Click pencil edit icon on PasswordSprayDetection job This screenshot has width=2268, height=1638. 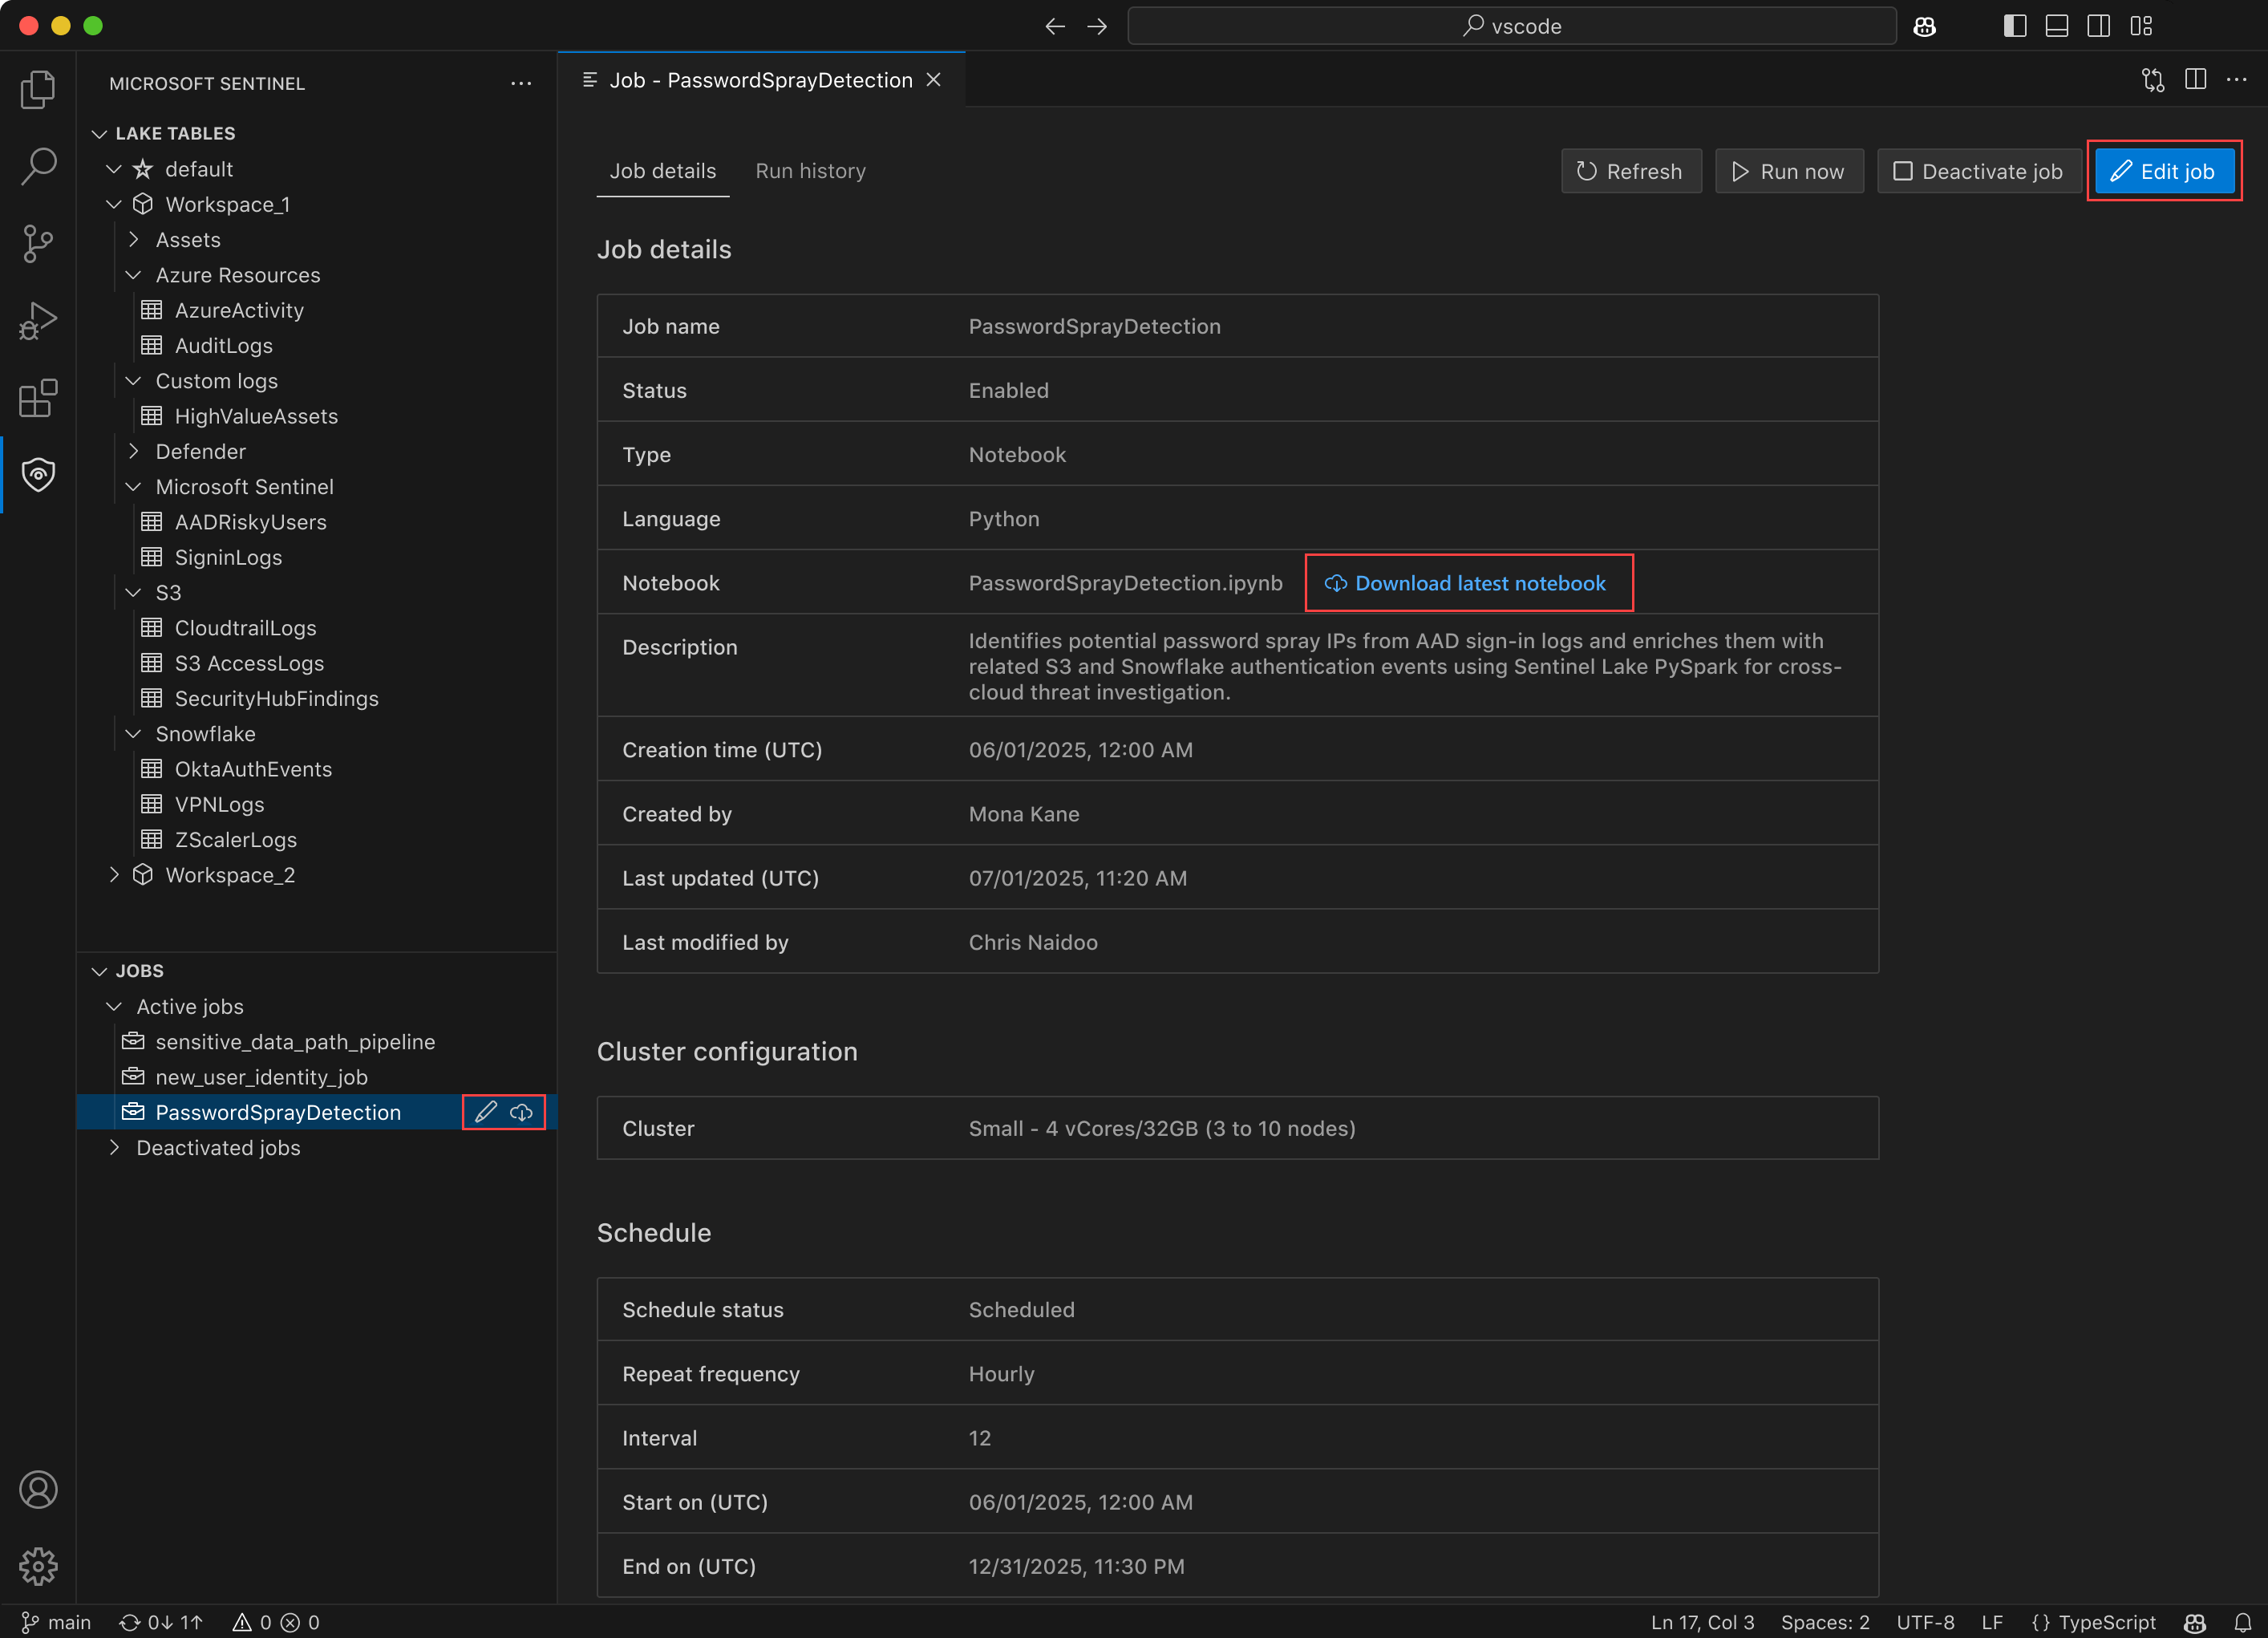pyautogui.click(x=486, y=1112)
